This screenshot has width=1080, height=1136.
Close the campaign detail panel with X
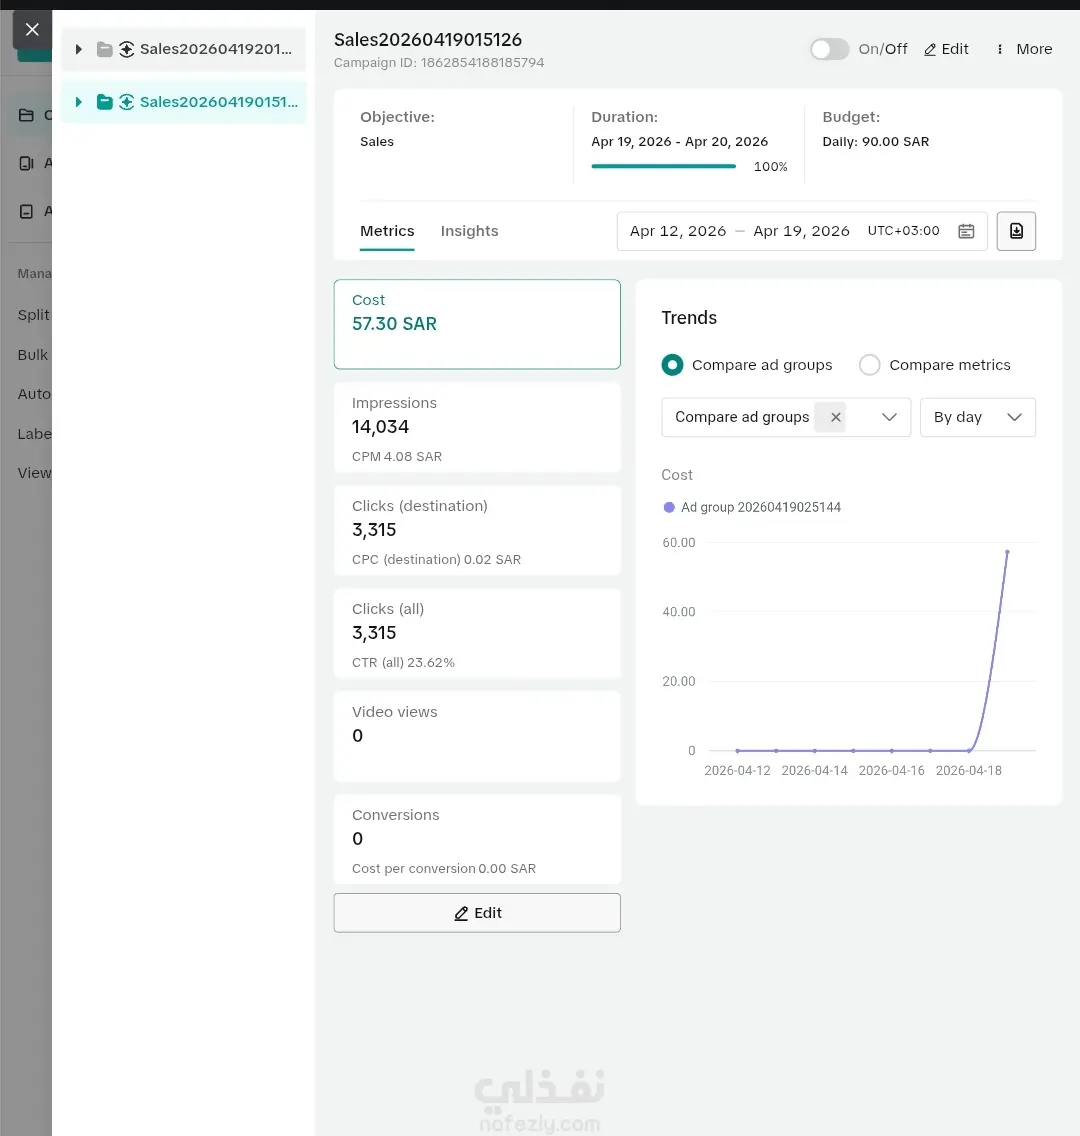pyautogui.click(x=32, y=30)
